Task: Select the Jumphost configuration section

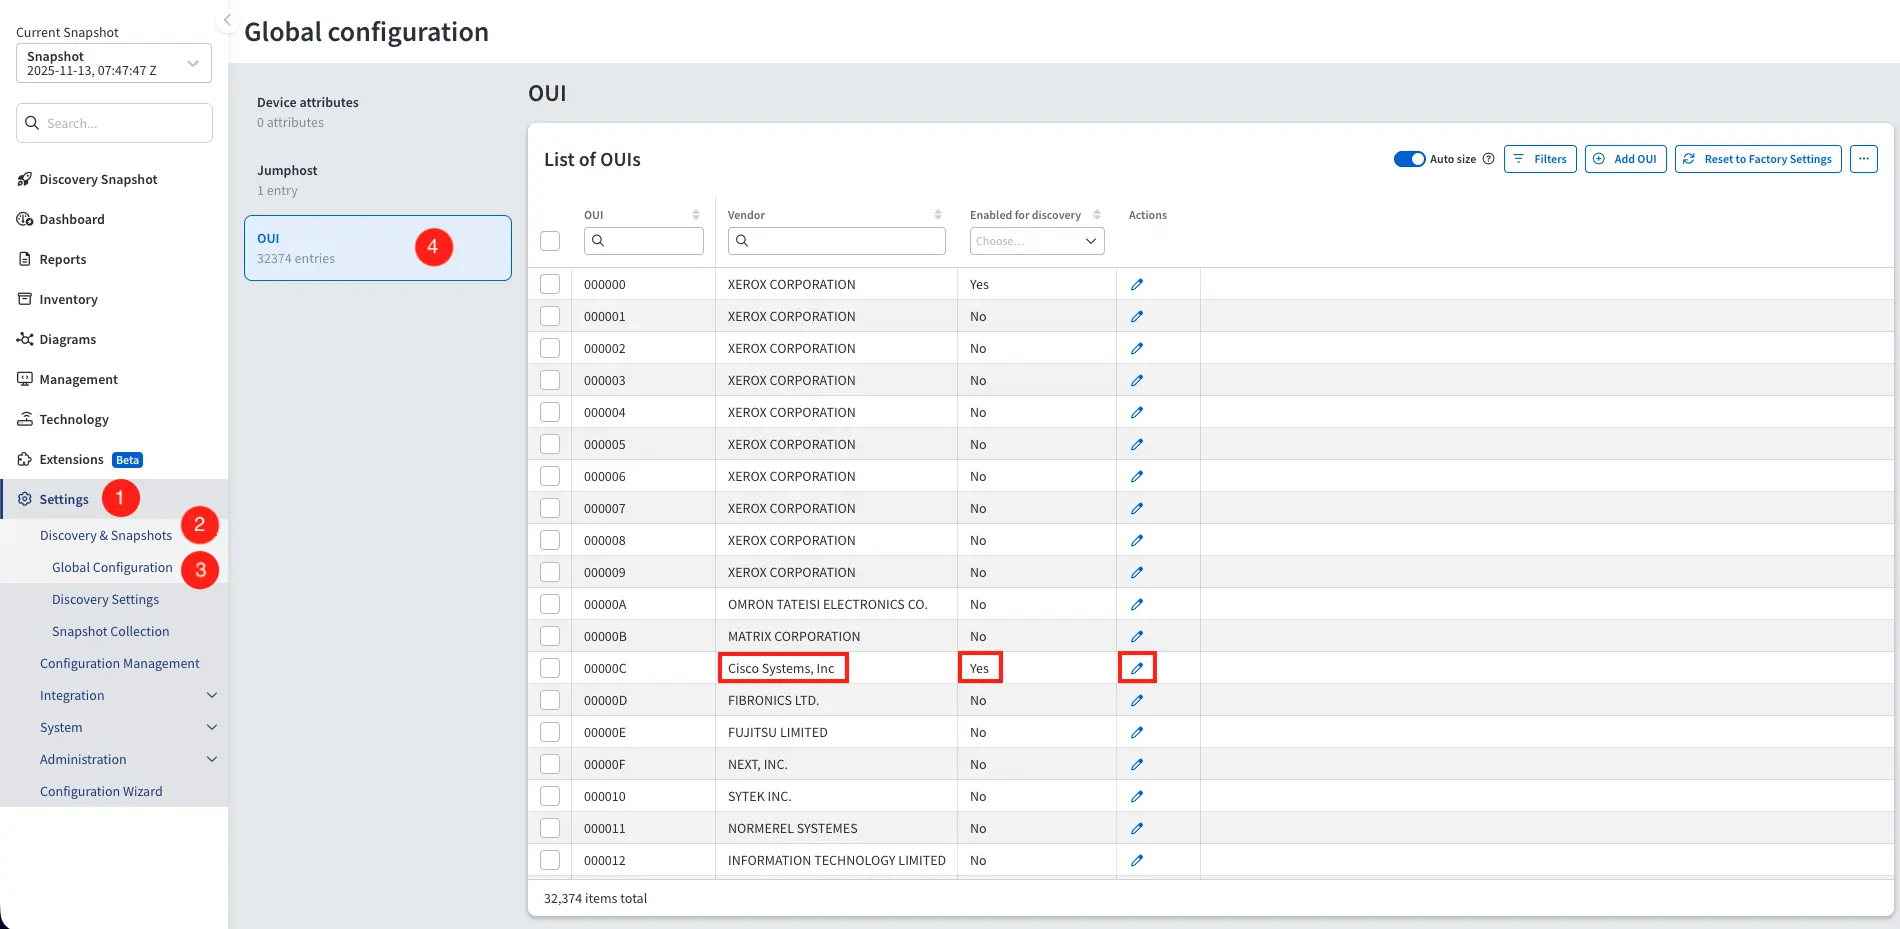Action: [x=377, y=180]
